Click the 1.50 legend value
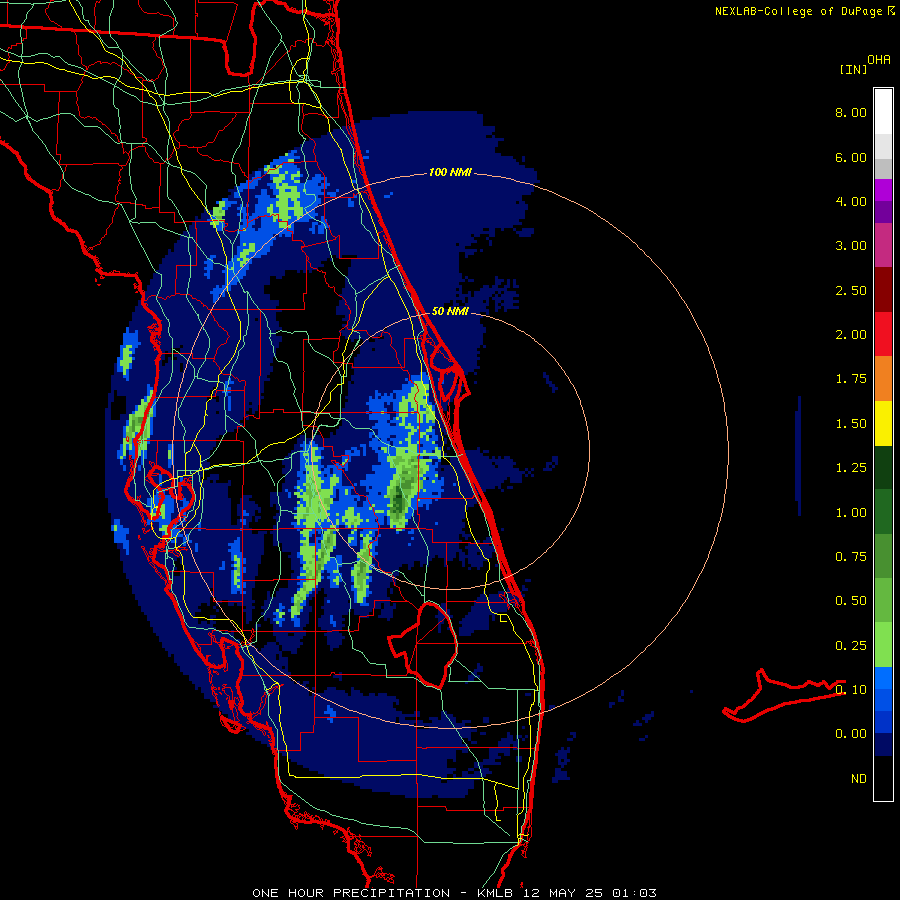Screen dimensions: 900x900 point(851,424)
